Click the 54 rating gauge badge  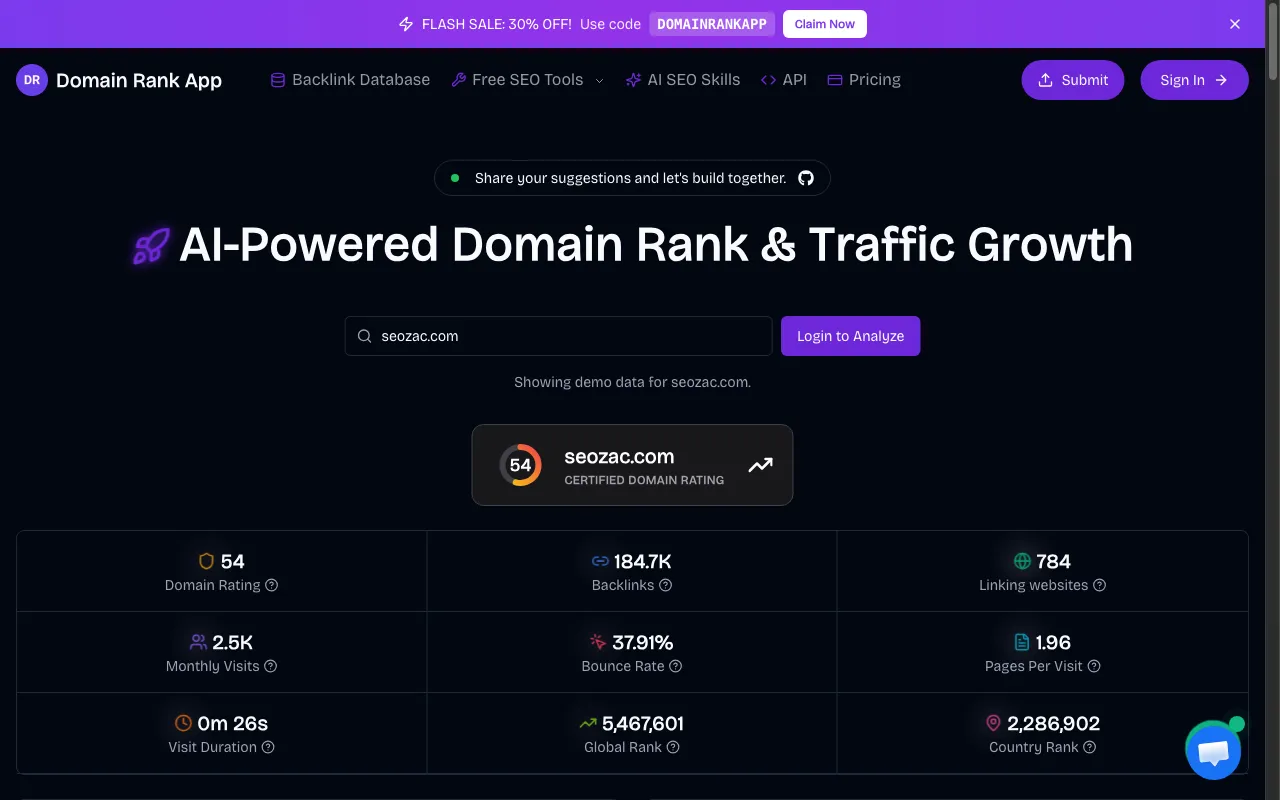click(520, 465)
